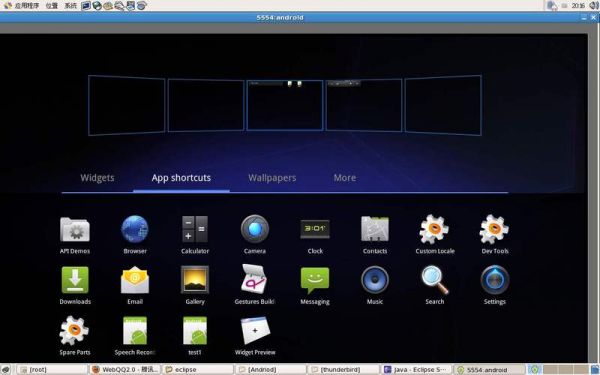The image size is (600, 375).
Task: Choose the second home screen panel
Action: pyautogui.click(x=206, y=105)
